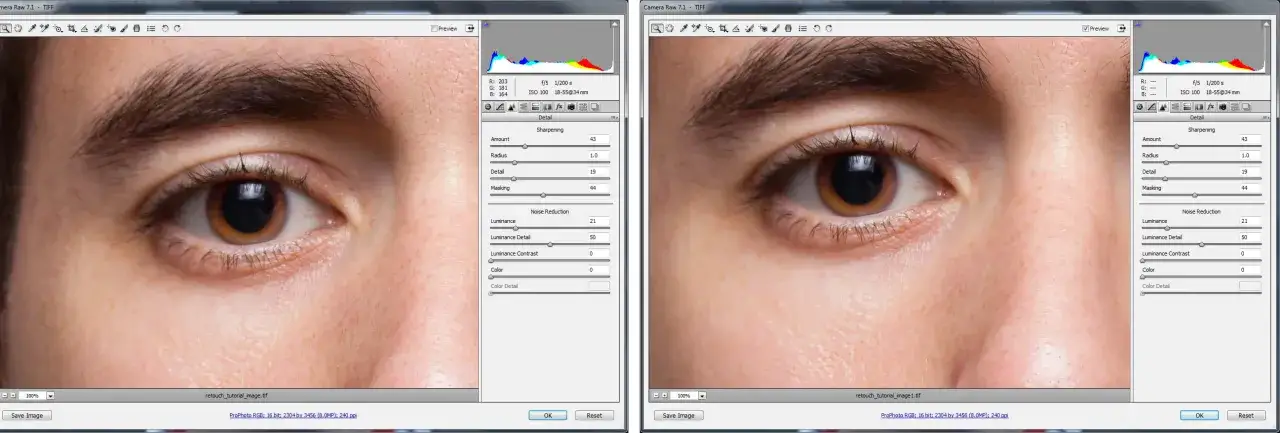Rotate image clockwise in right window
The width and height of the screenshot is (1280, 433).
829,28
